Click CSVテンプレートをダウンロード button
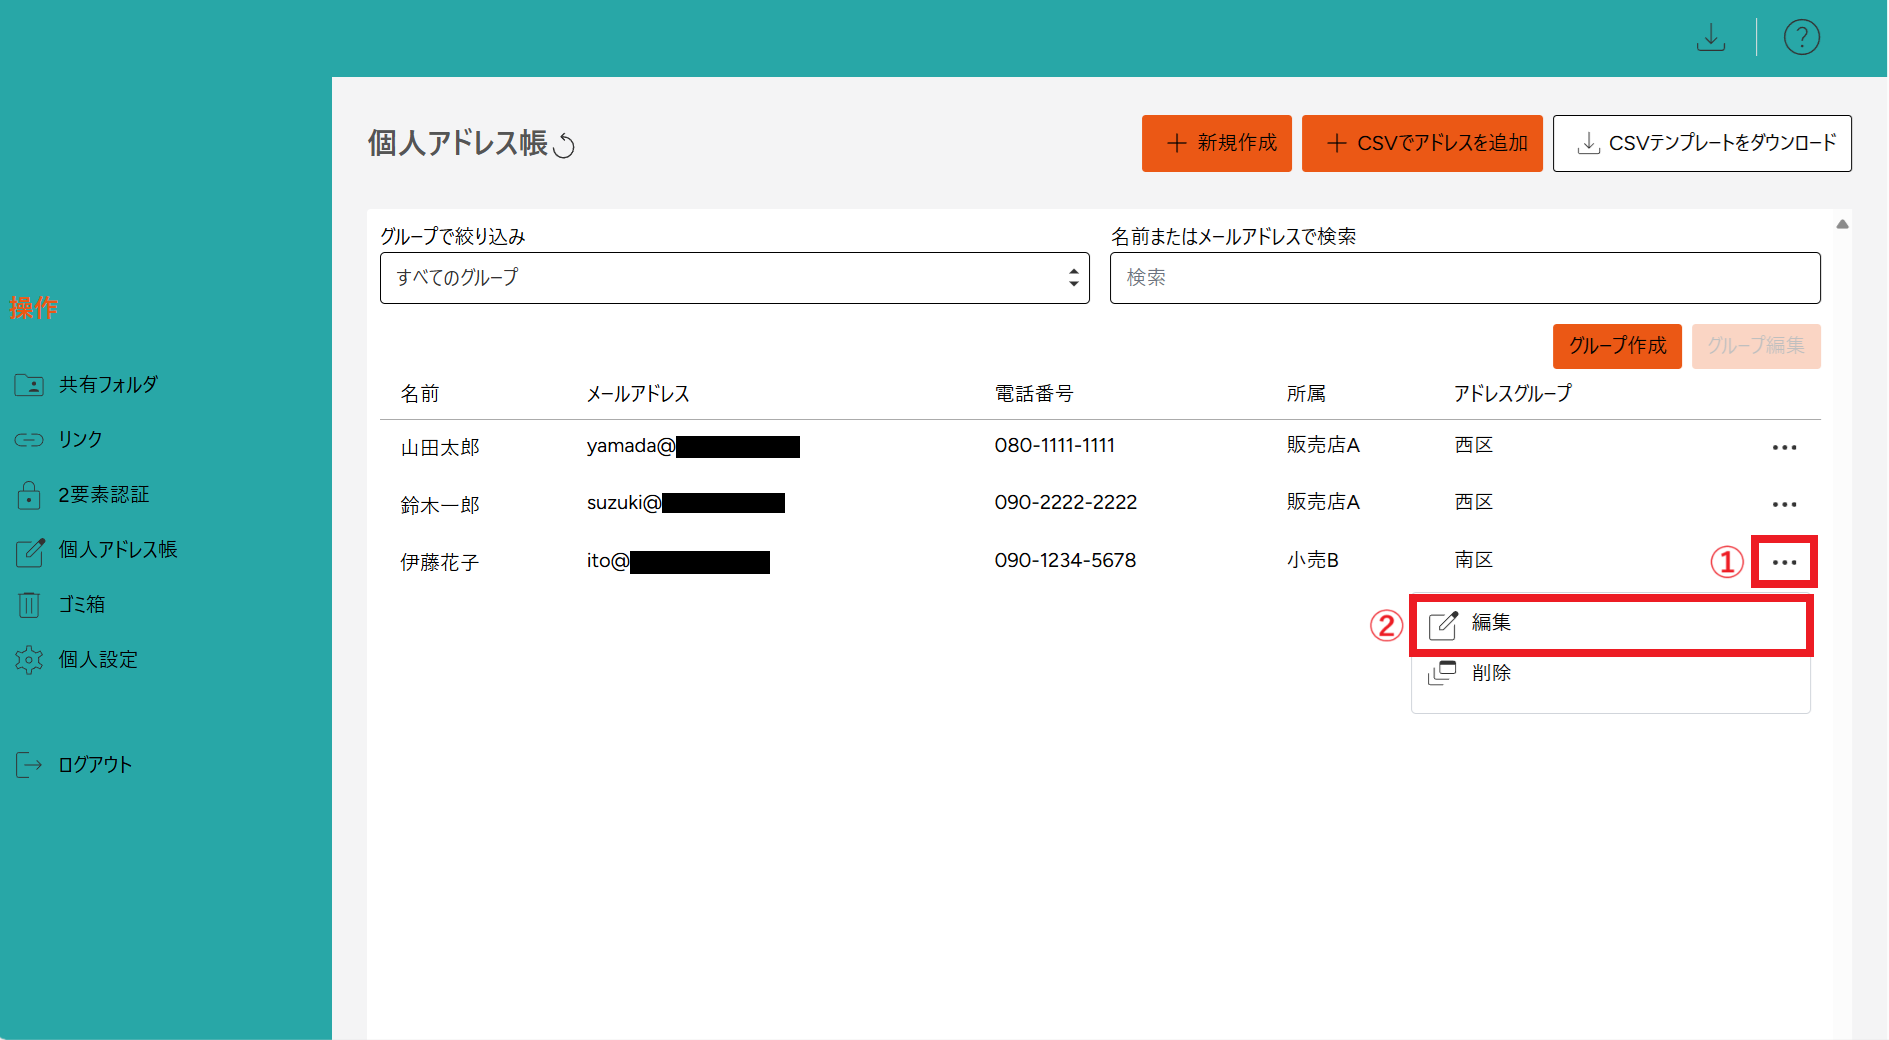 [x=1702, y=144]
